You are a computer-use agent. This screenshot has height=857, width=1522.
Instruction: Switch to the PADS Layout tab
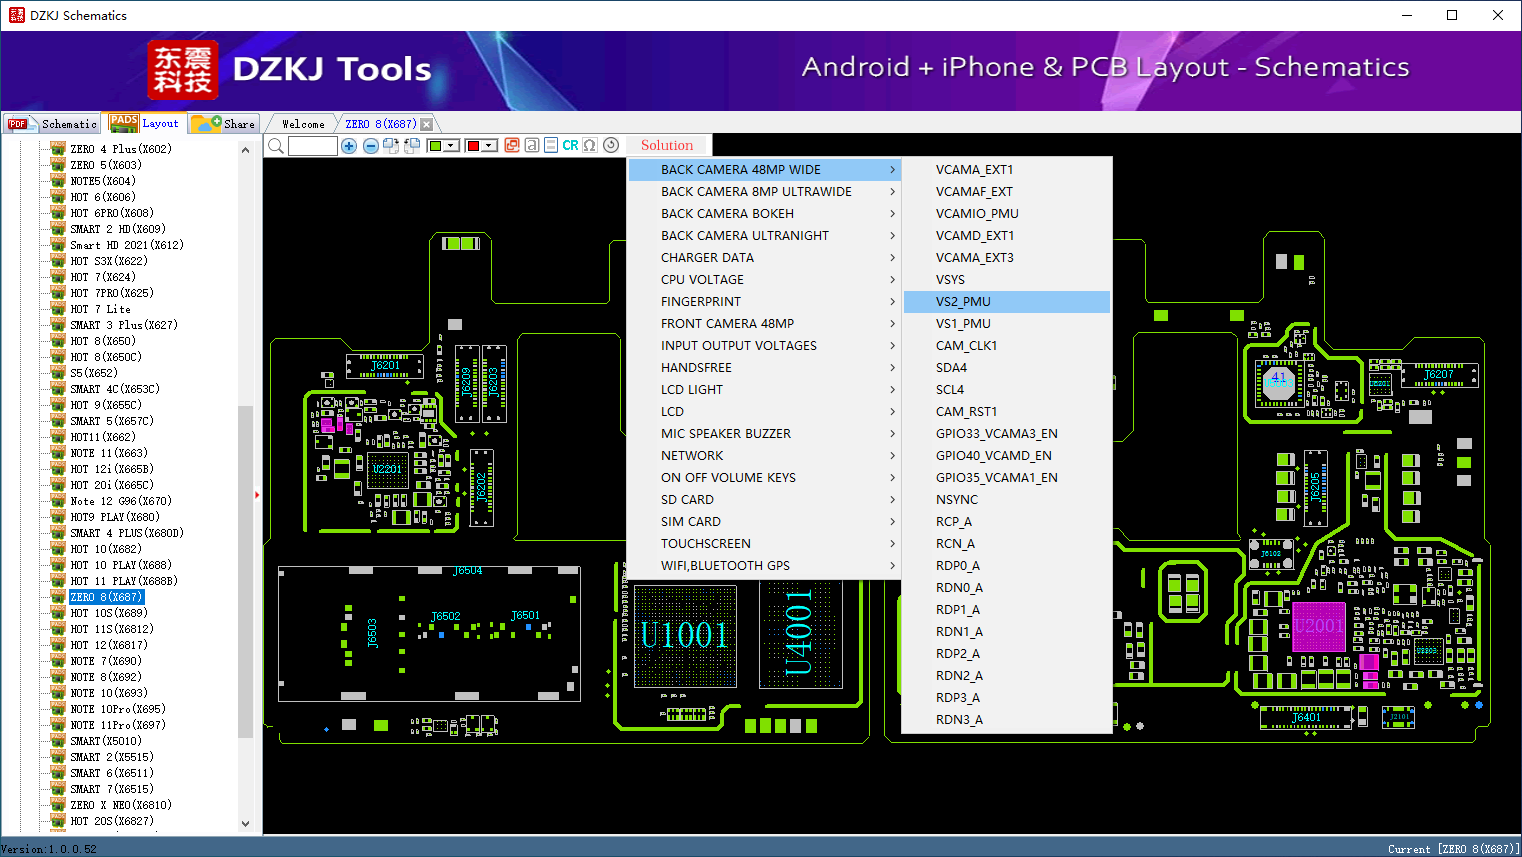pyautogui.click(x=145, y=123)
